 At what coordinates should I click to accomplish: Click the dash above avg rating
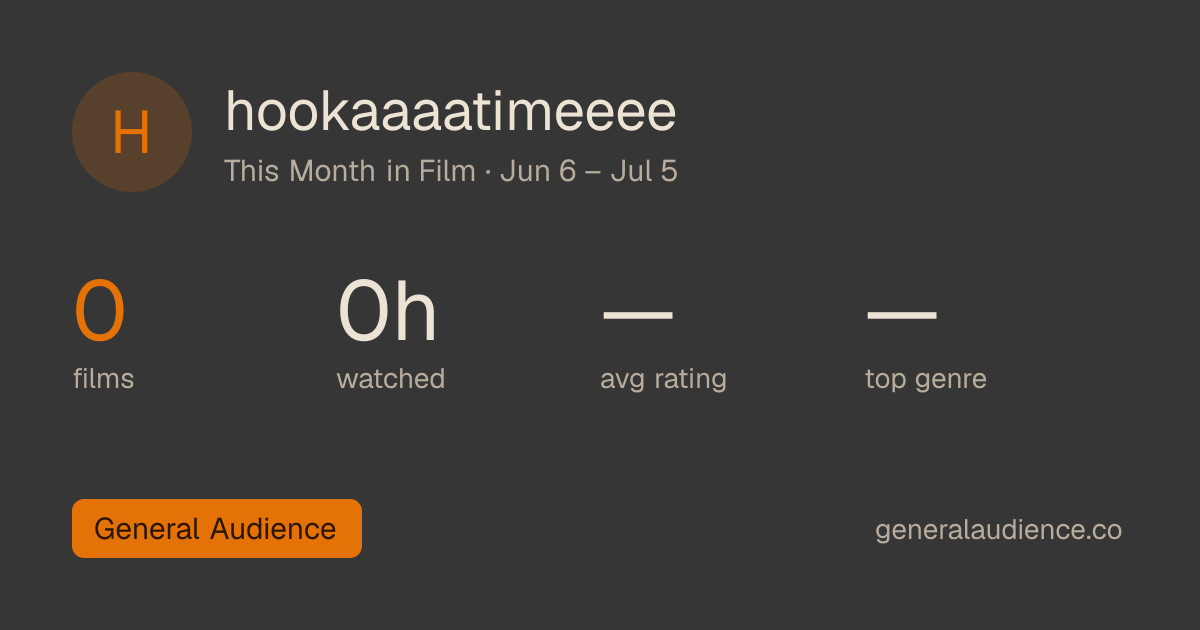[x=638, y=315]
